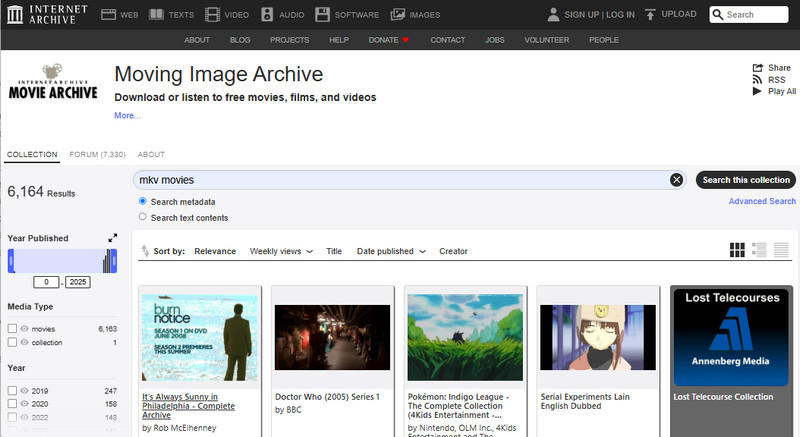
Task: Open It's Always Sunny in Philadelphia link
Action: point(188,406)
